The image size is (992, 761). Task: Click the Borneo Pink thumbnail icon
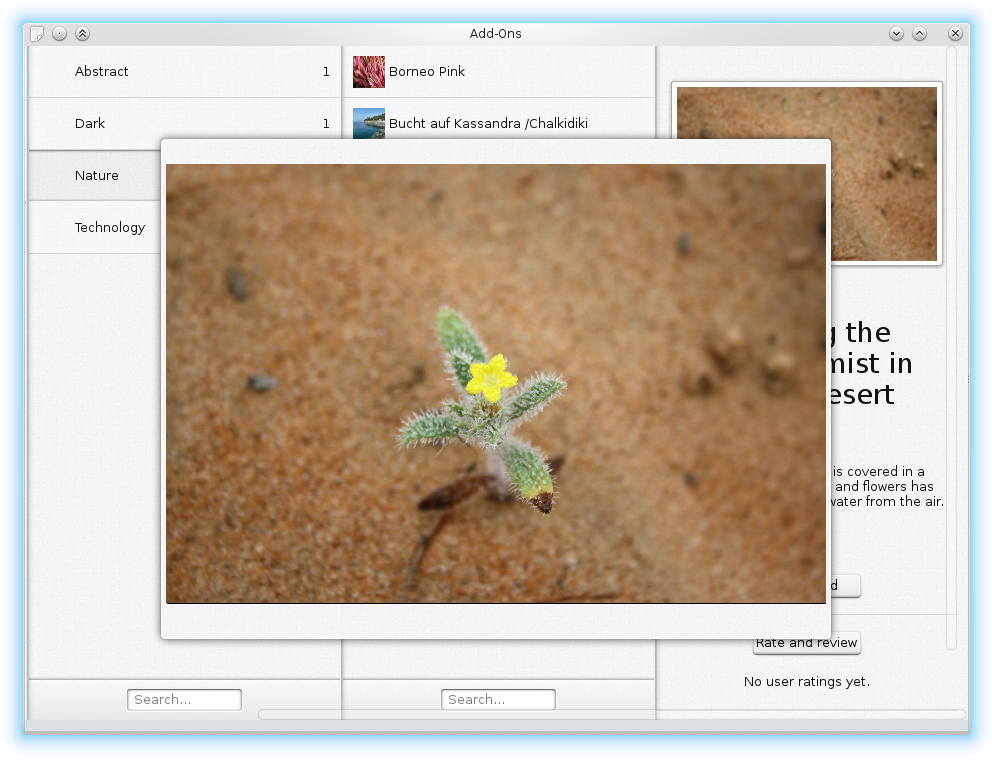pyautogui.click(x=369, y=72)
